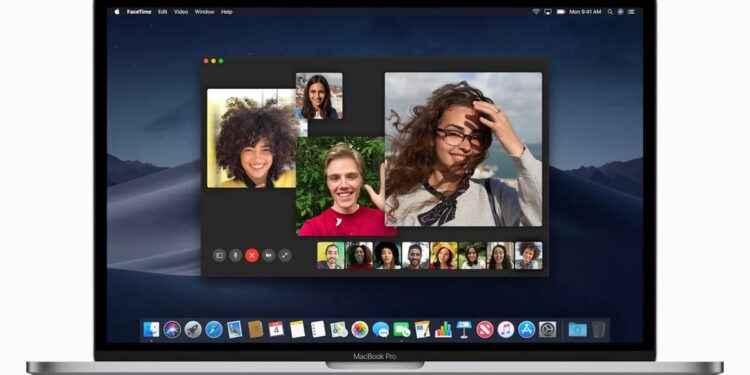Click the Mon 9:41 AM clock

tap(585, 12)
